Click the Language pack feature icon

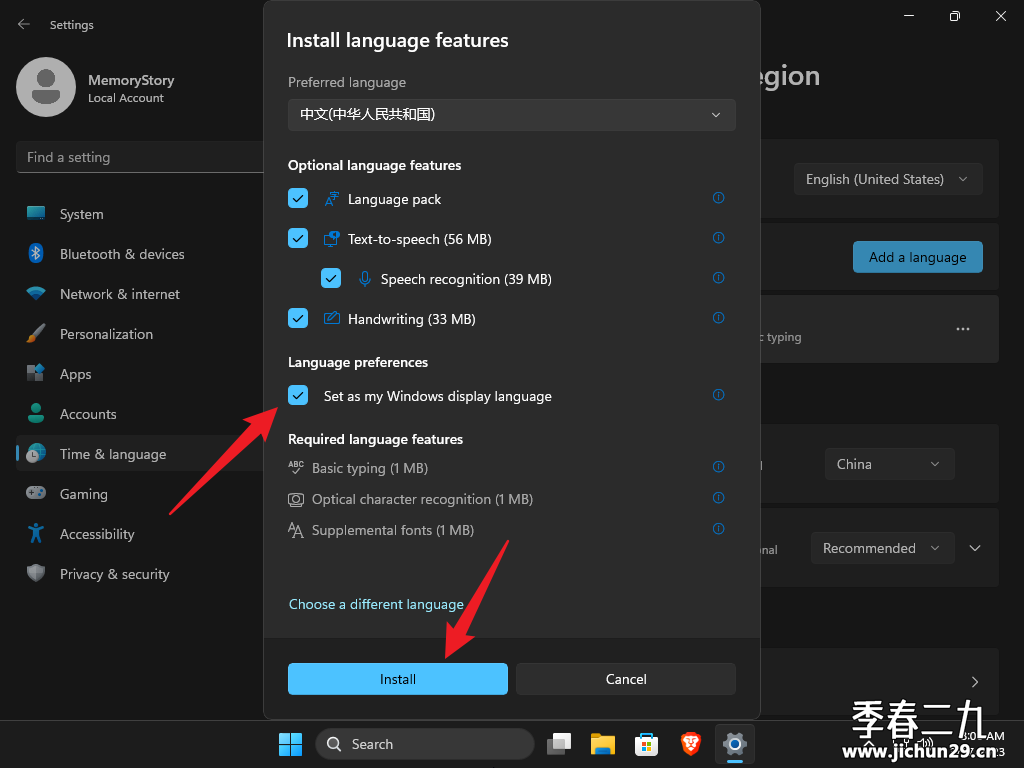(x=332, y=199)
